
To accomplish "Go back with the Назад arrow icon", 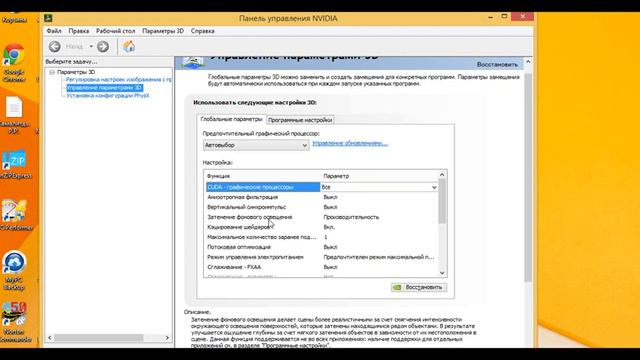I will (55, 47).
